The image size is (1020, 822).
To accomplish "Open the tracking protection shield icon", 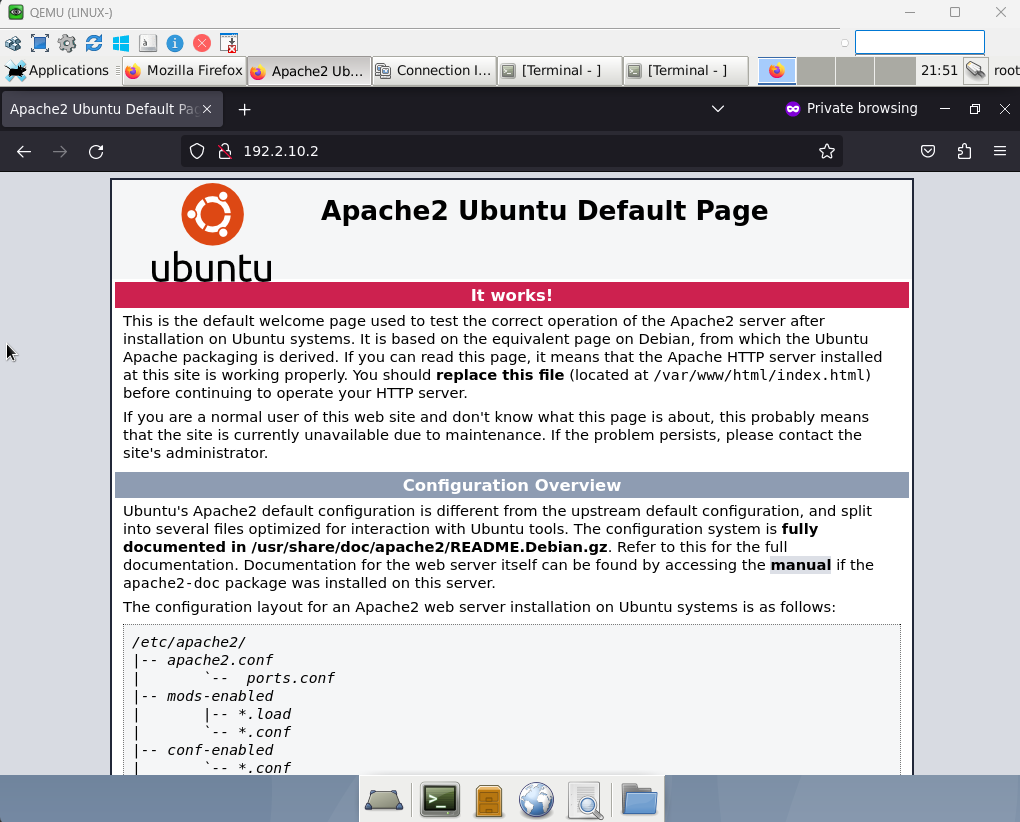I will point(196,152).
